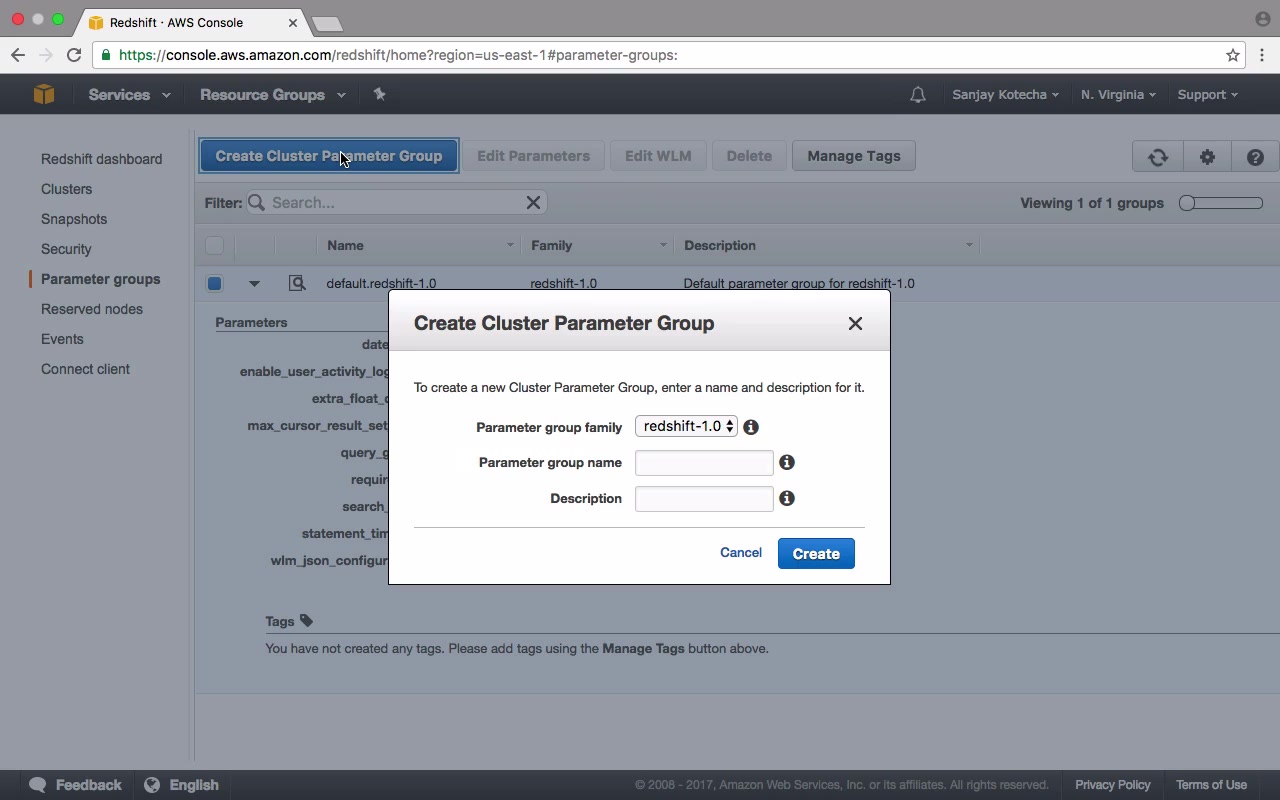Open a new browser tab

click(327, 23)
